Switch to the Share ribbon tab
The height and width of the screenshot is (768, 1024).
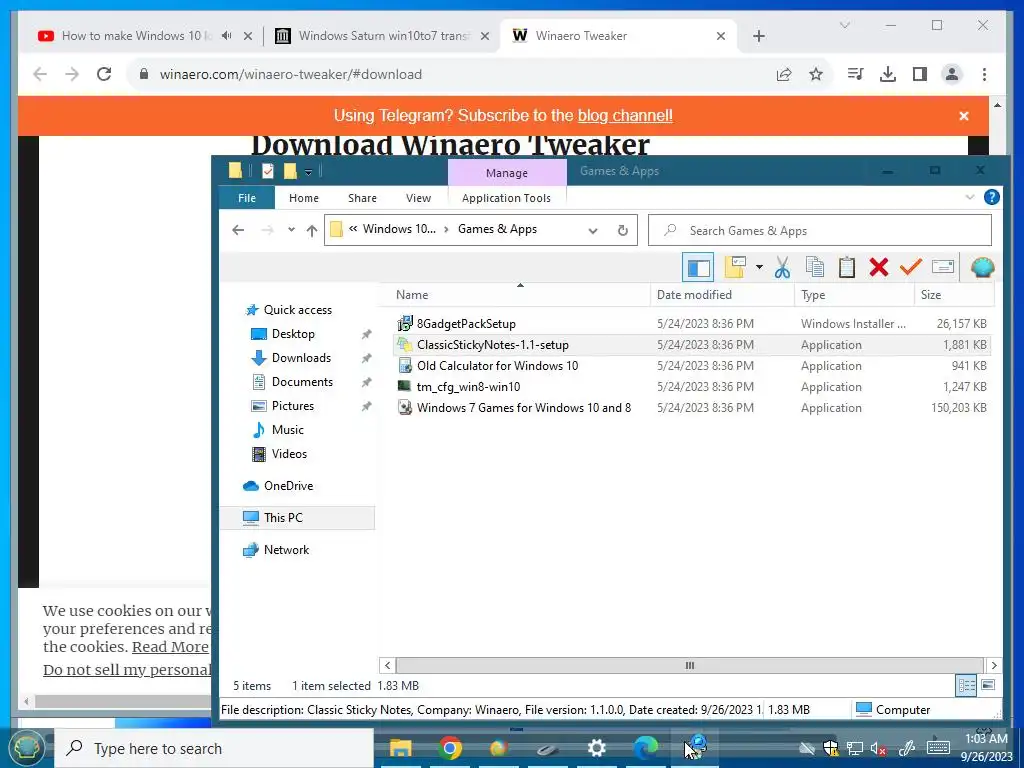(362, 198)
